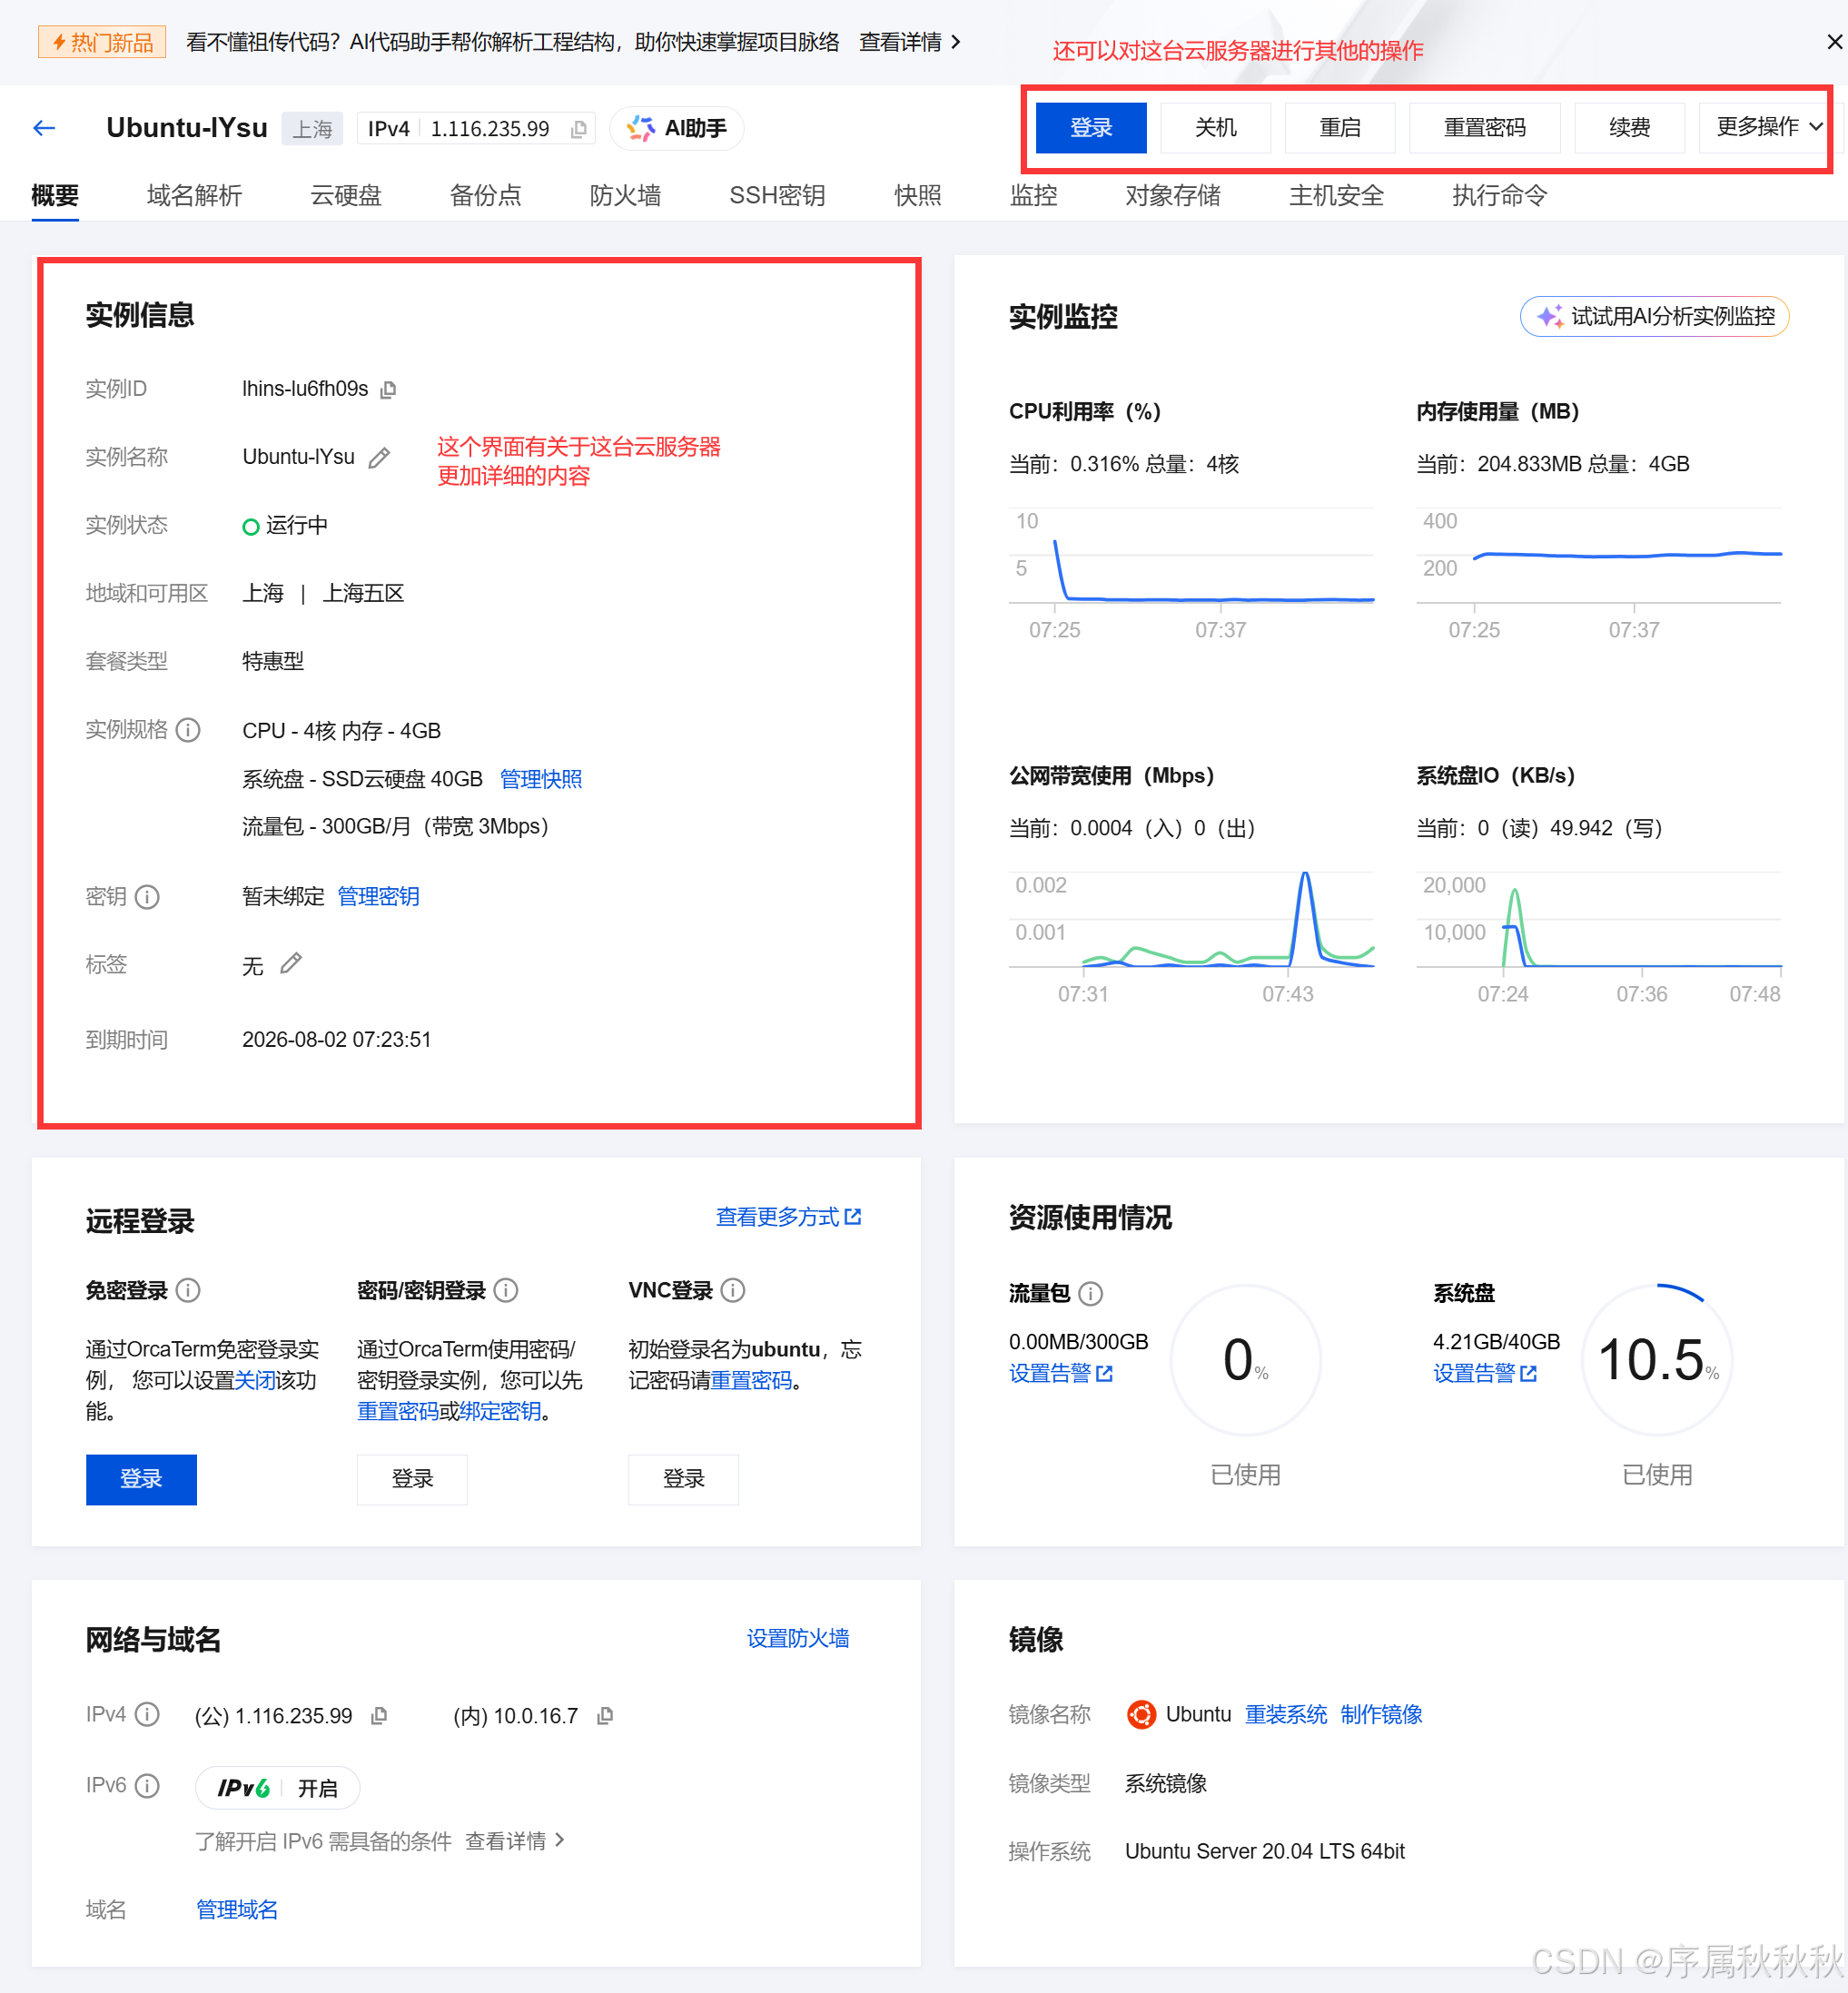Screen dimensions: 1848x1993
Task: Click the 重启 button
Action: pos(1339,128)
